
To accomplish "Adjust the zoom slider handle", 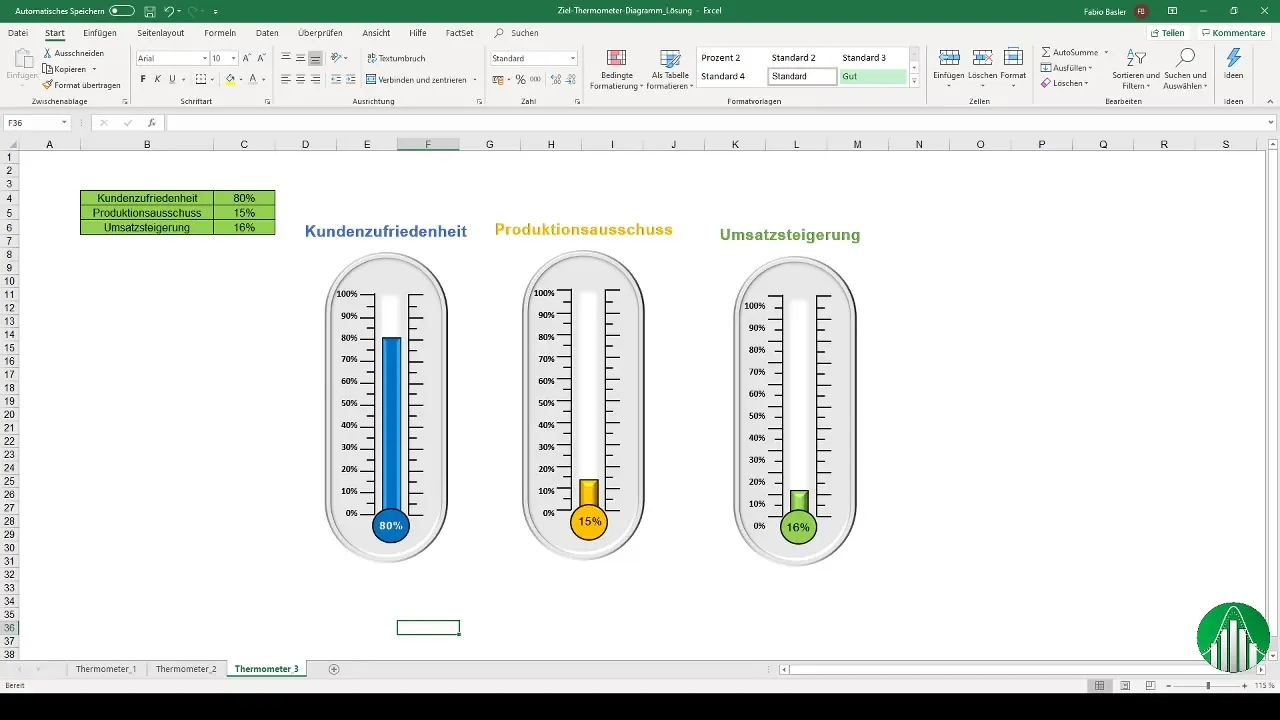I will coord(1208,686).
